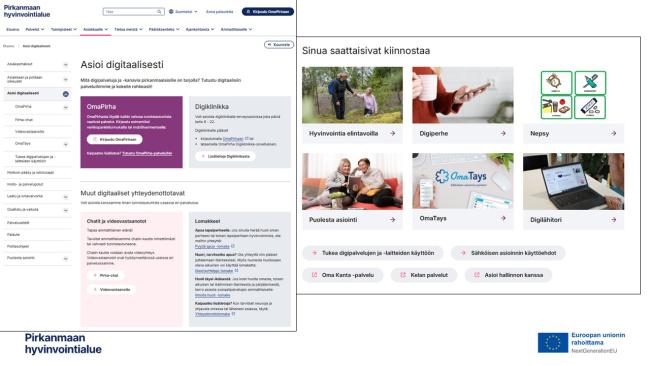Expand Asiakkaan ja potilaan oikeudet sidebar section
This screenshot has height=366, width=650.
(x=65, y=79)
